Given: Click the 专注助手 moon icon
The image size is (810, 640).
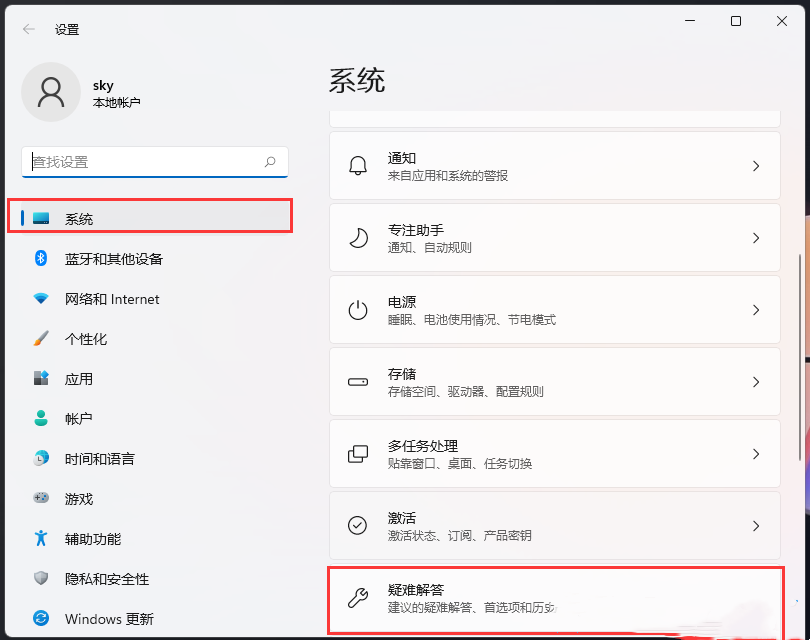Looking at the screenshot, I should 357,237.
